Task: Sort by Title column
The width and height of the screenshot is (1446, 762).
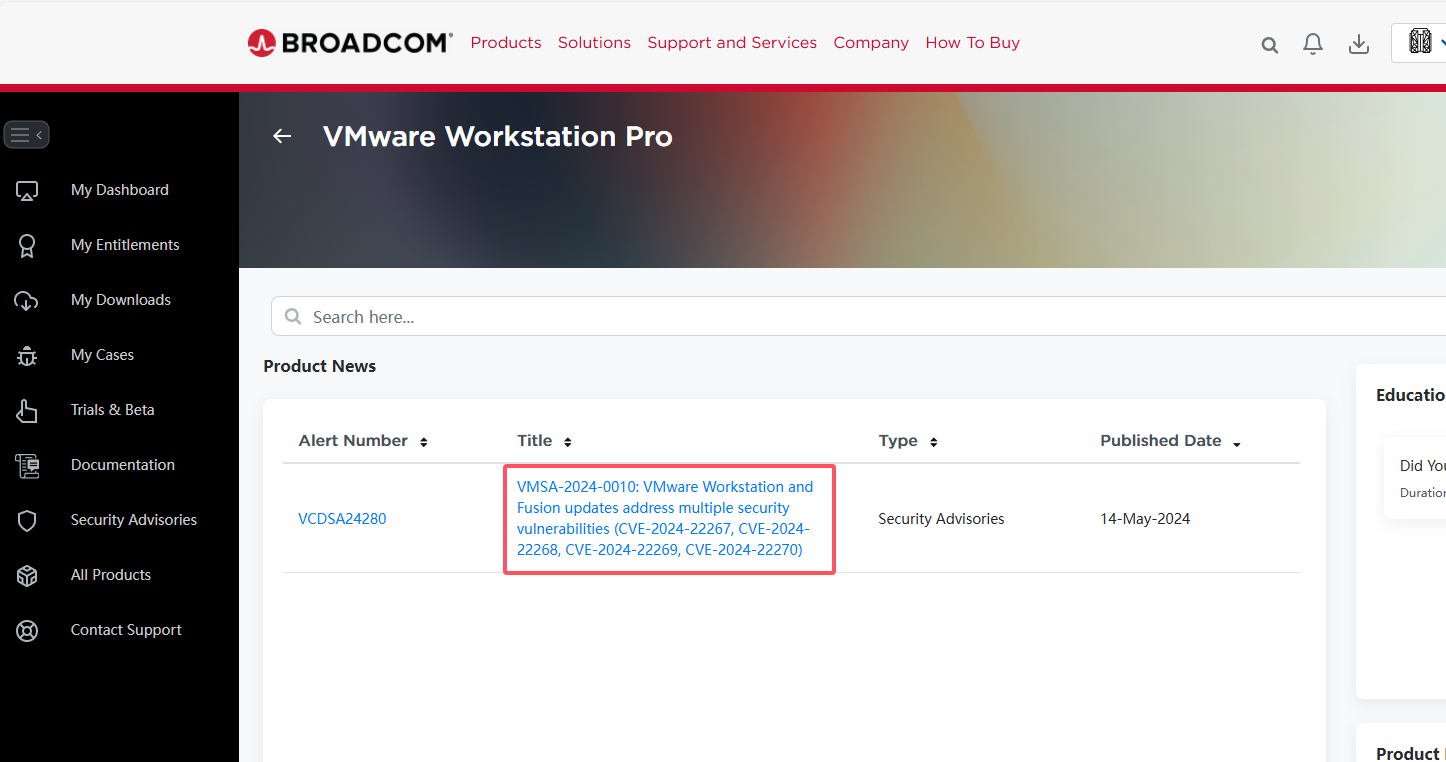Action: pyautogui.click(x=544, y=441)
